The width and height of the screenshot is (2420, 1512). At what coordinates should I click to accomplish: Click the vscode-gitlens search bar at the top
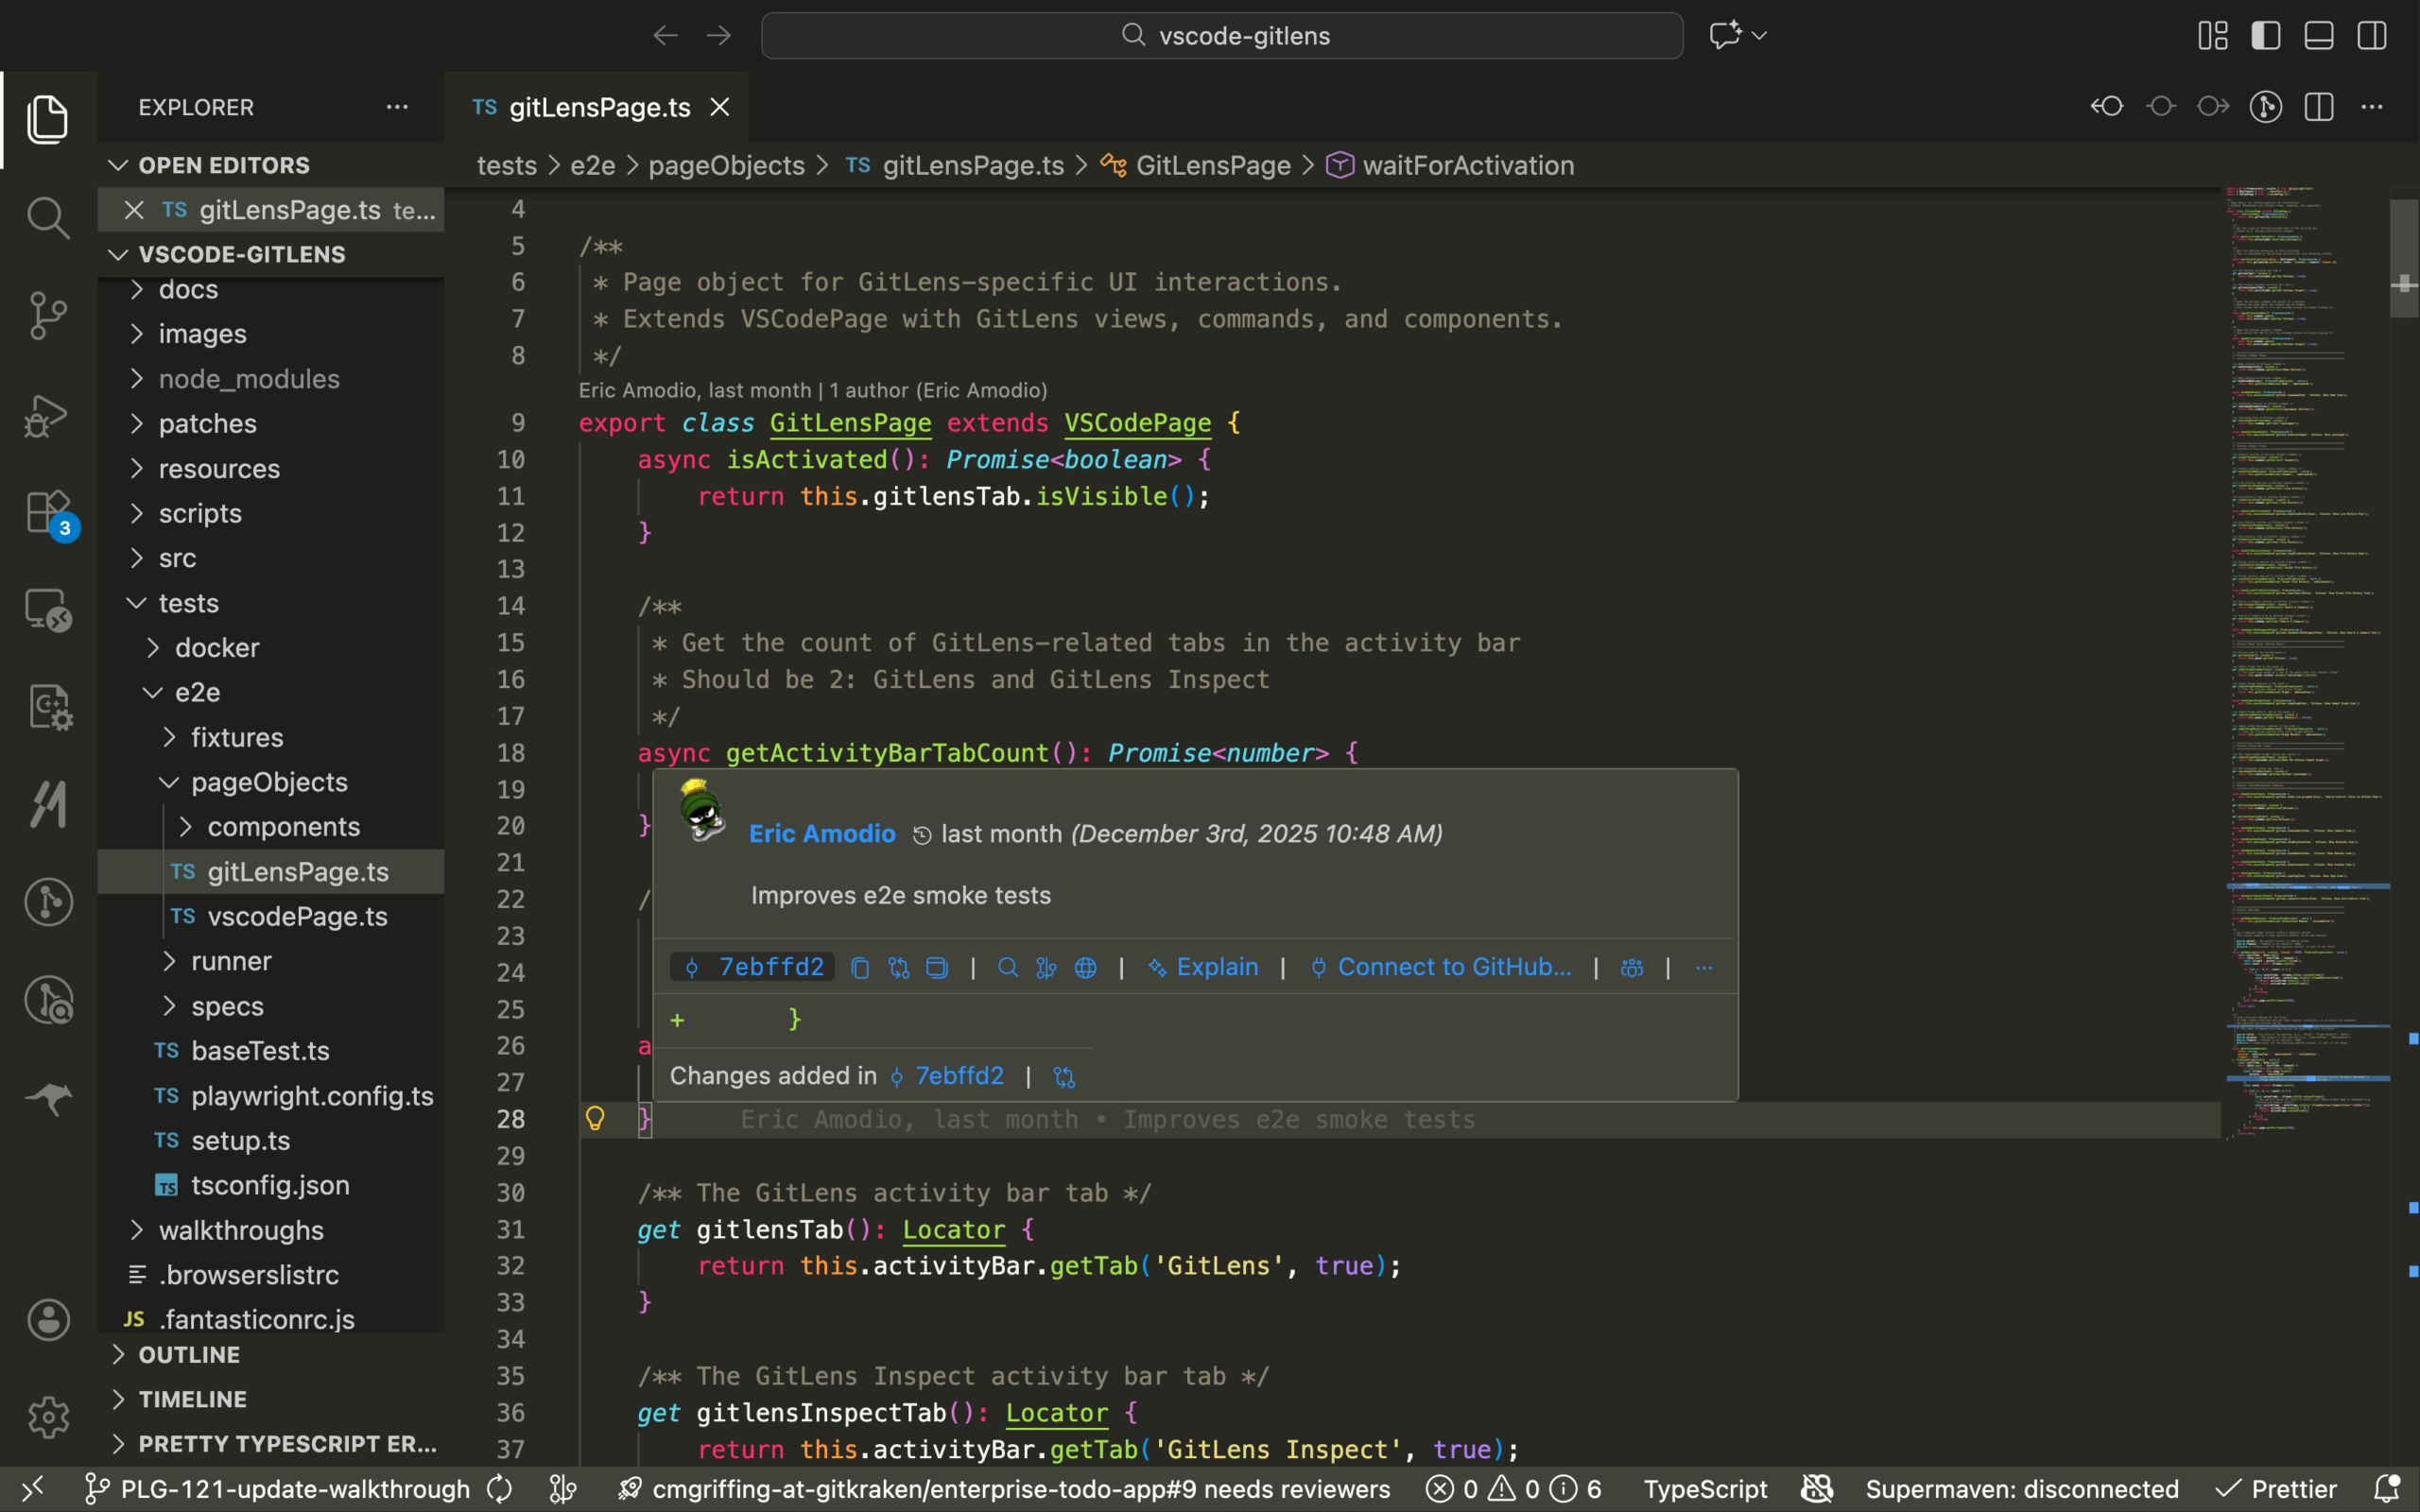pos(1221,35)
